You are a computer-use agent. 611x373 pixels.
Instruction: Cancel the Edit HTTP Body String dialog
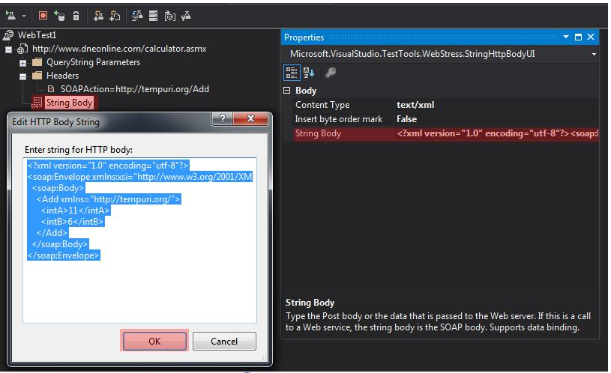click(x=224, y=341)
